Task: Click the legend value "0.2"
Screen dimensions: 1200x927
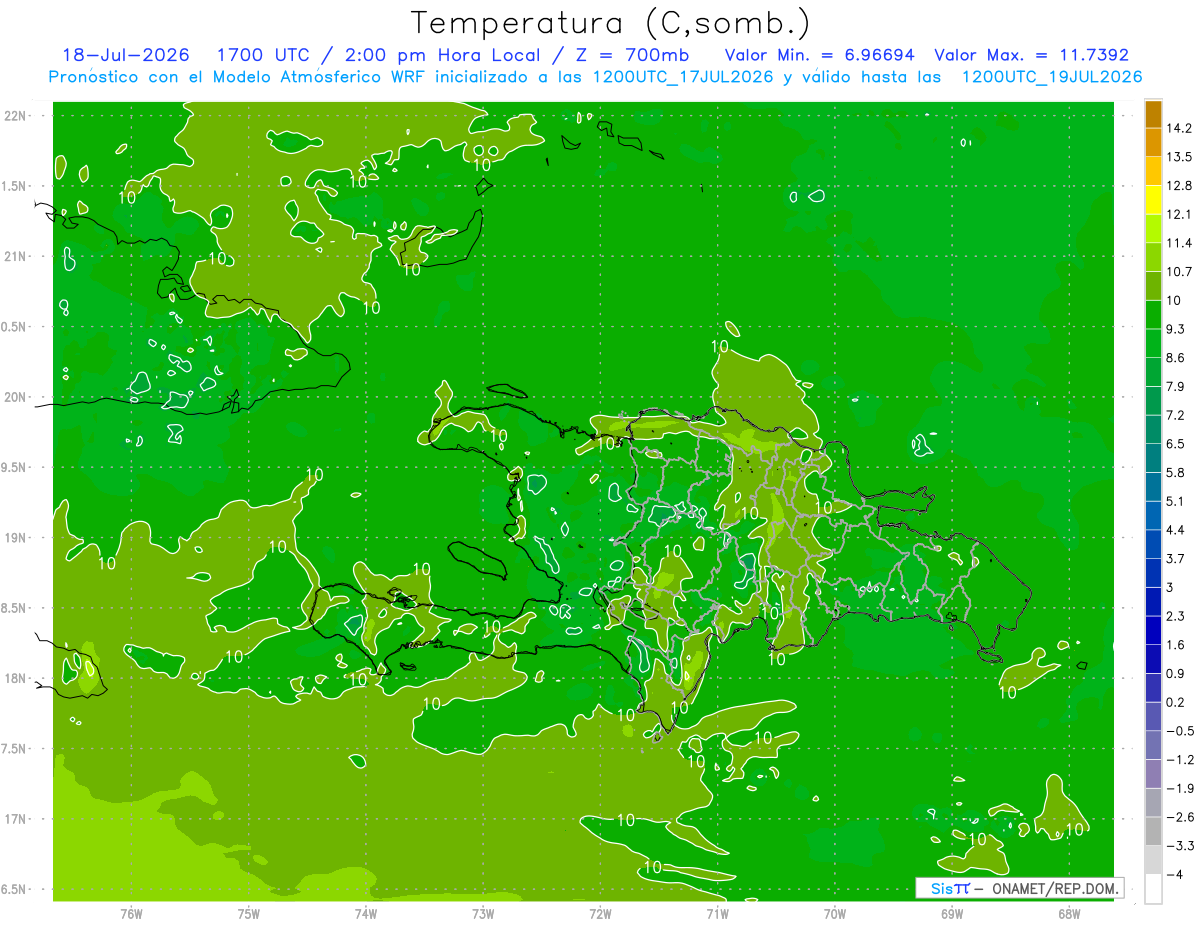Action: (1176, 702)
